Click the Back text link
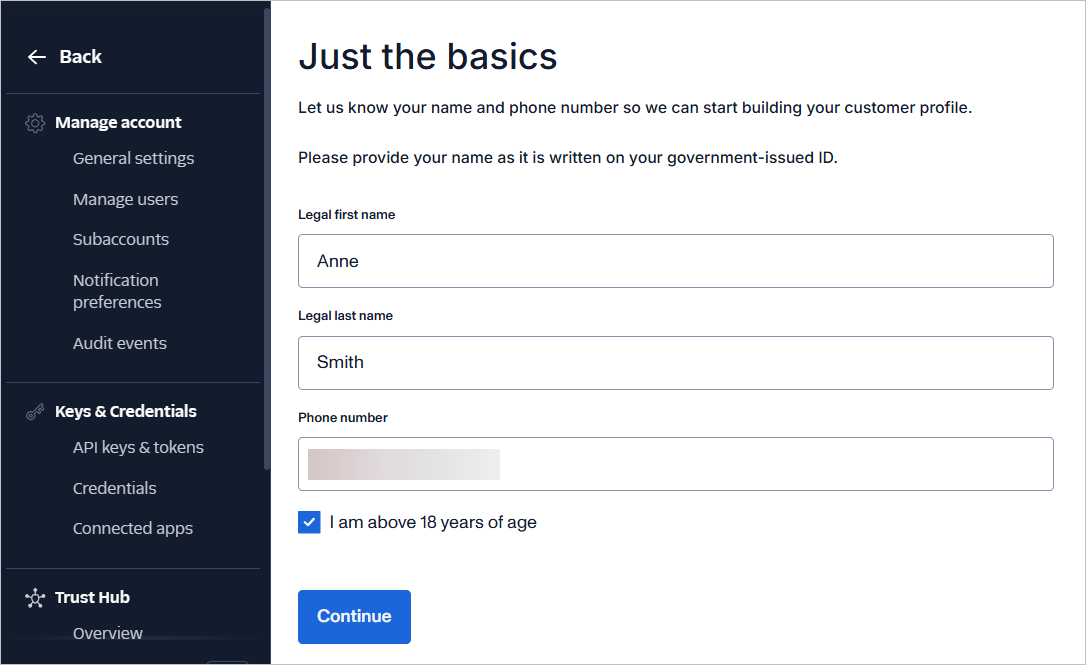Image resolution: width=1086 pixels, height=665 pixels. pyautogui.click(x=80, y=57)
